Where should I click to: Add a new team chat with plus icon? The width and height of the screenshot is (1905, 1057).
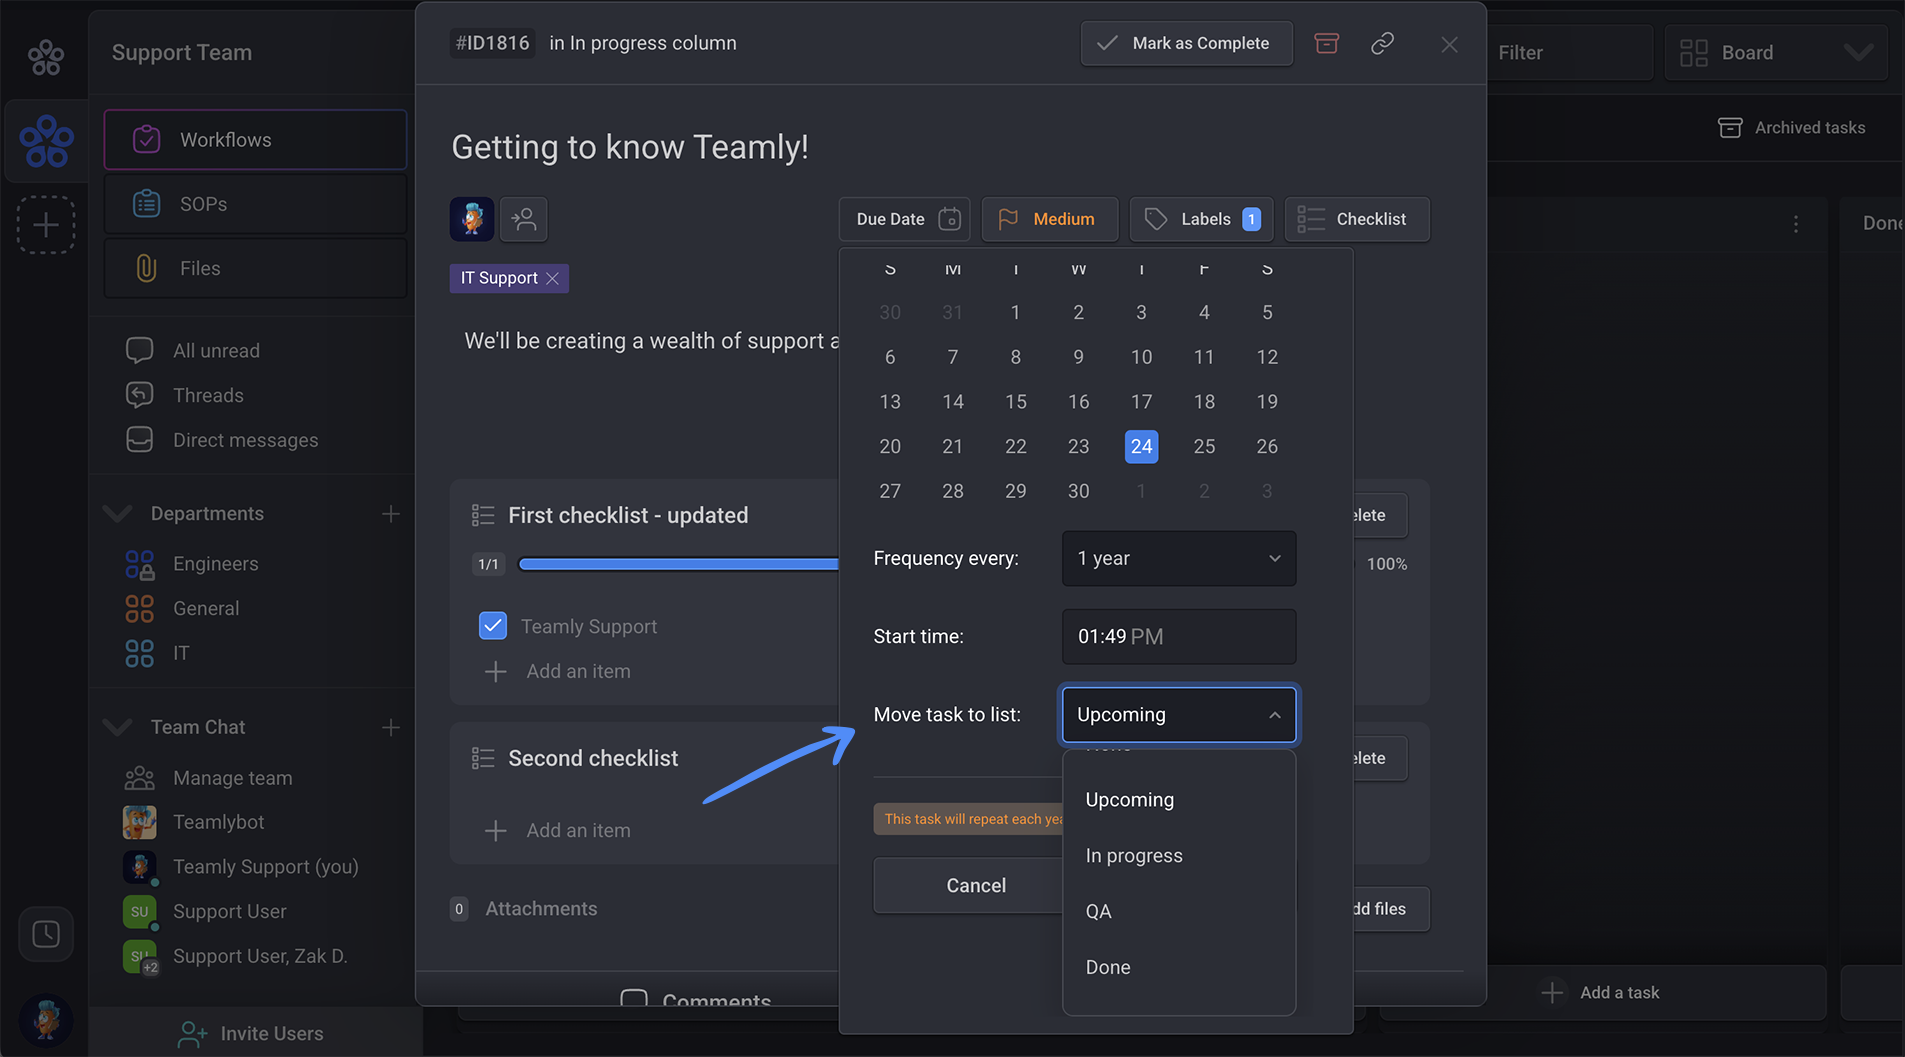(390, 727)
